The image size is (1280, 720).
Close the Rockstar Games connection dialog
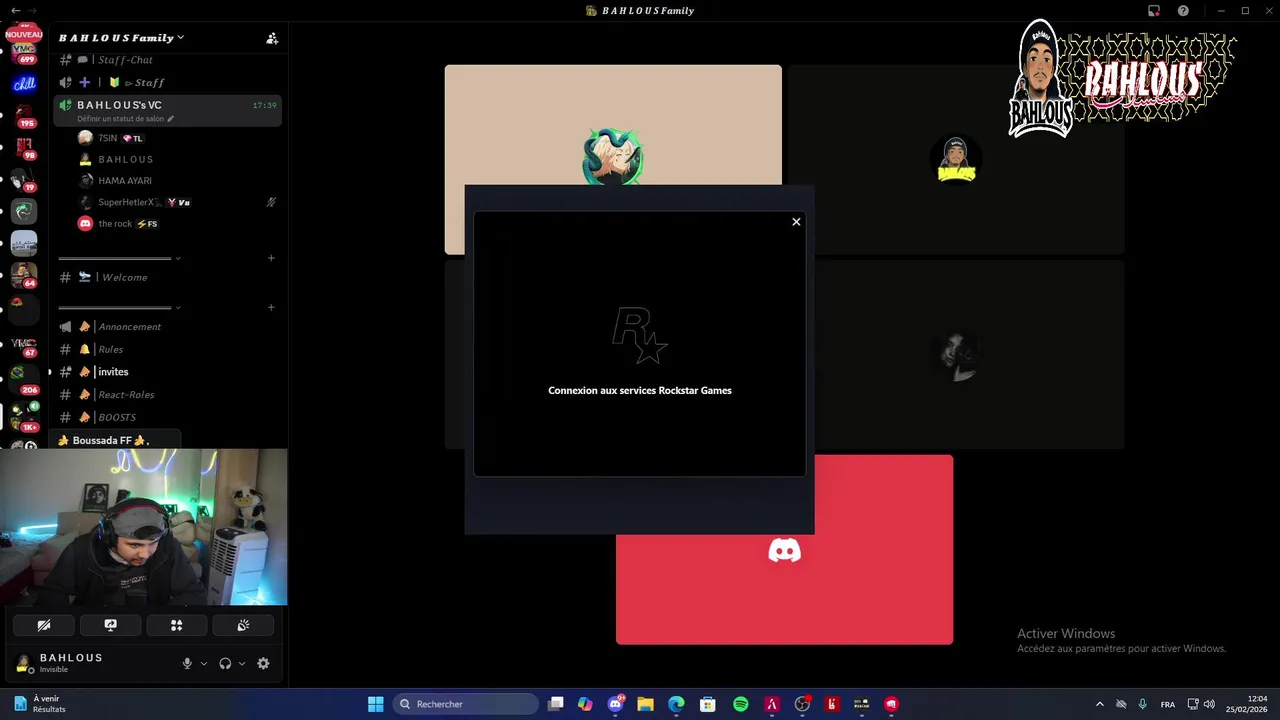[796, 222]
